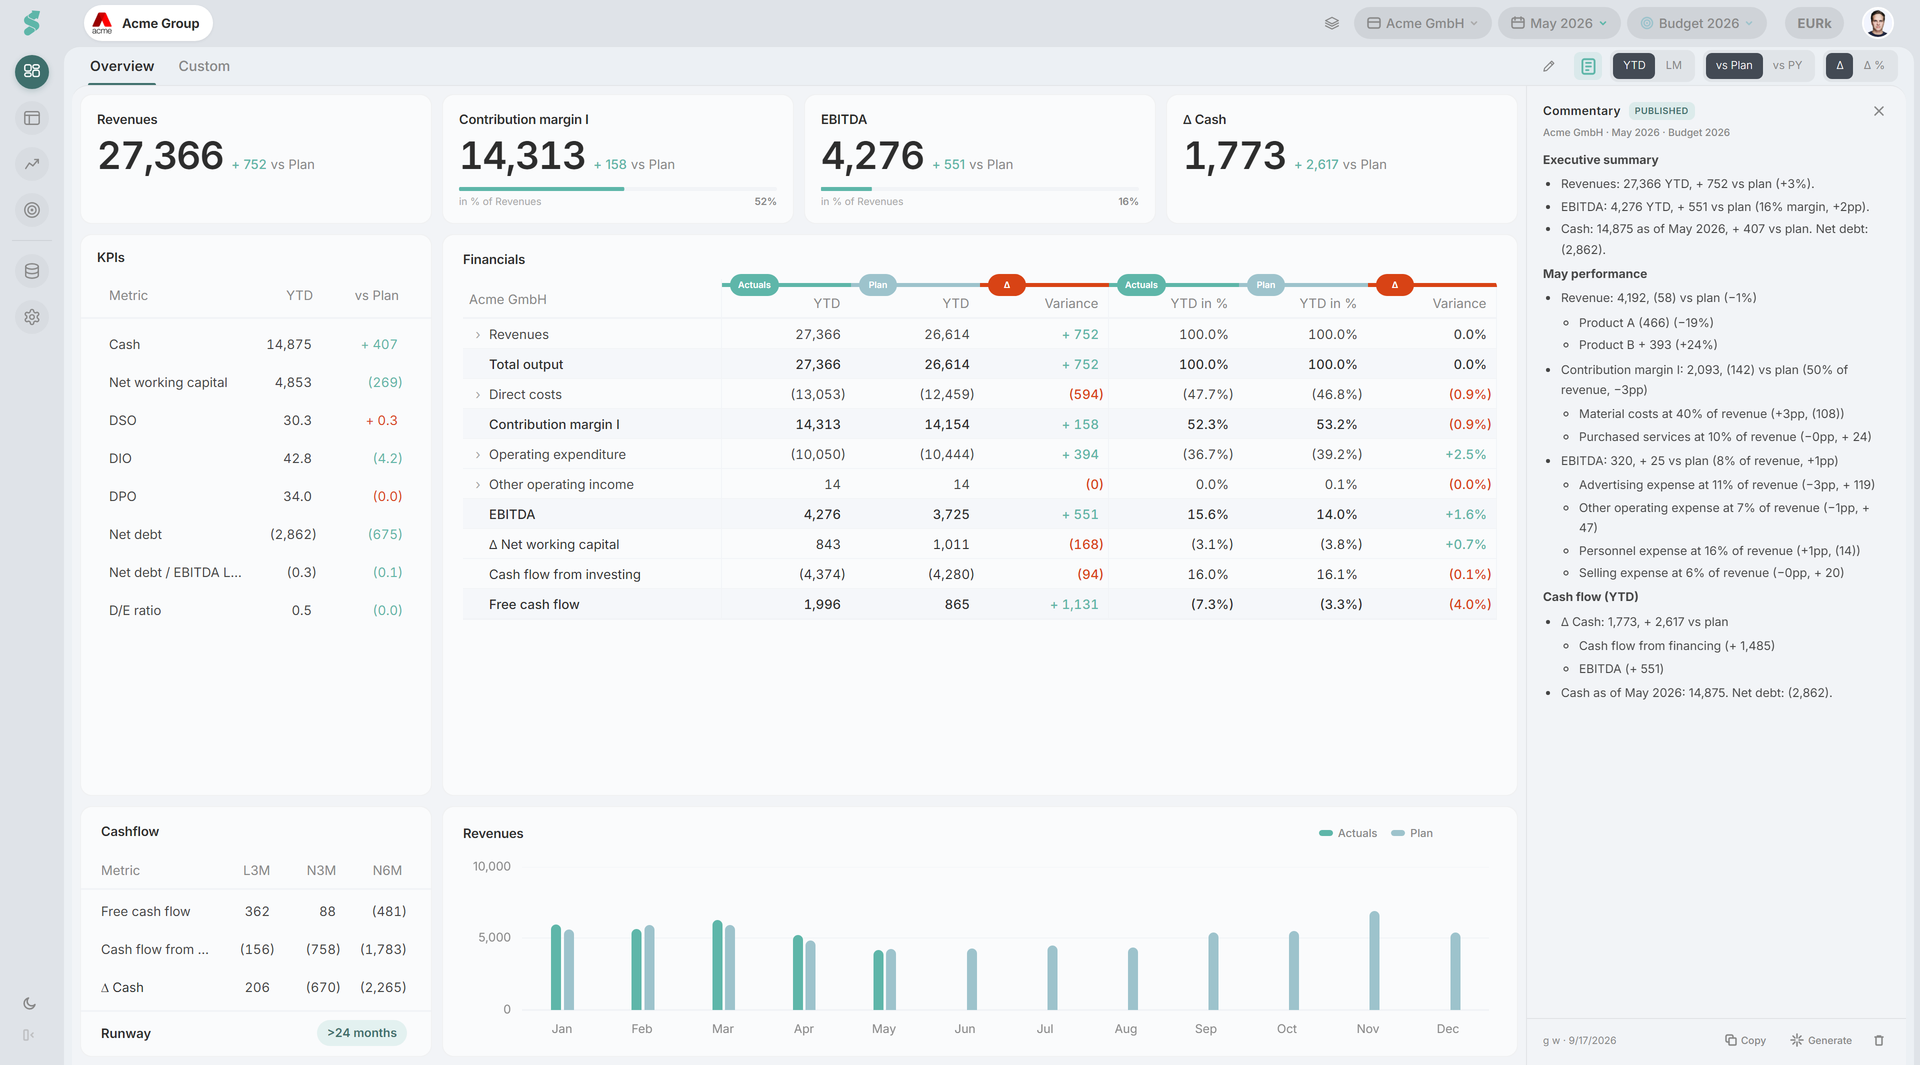Open the May 2026 period dropdown
This screenshot has width=1920, height=1065.
[1559, 23]
